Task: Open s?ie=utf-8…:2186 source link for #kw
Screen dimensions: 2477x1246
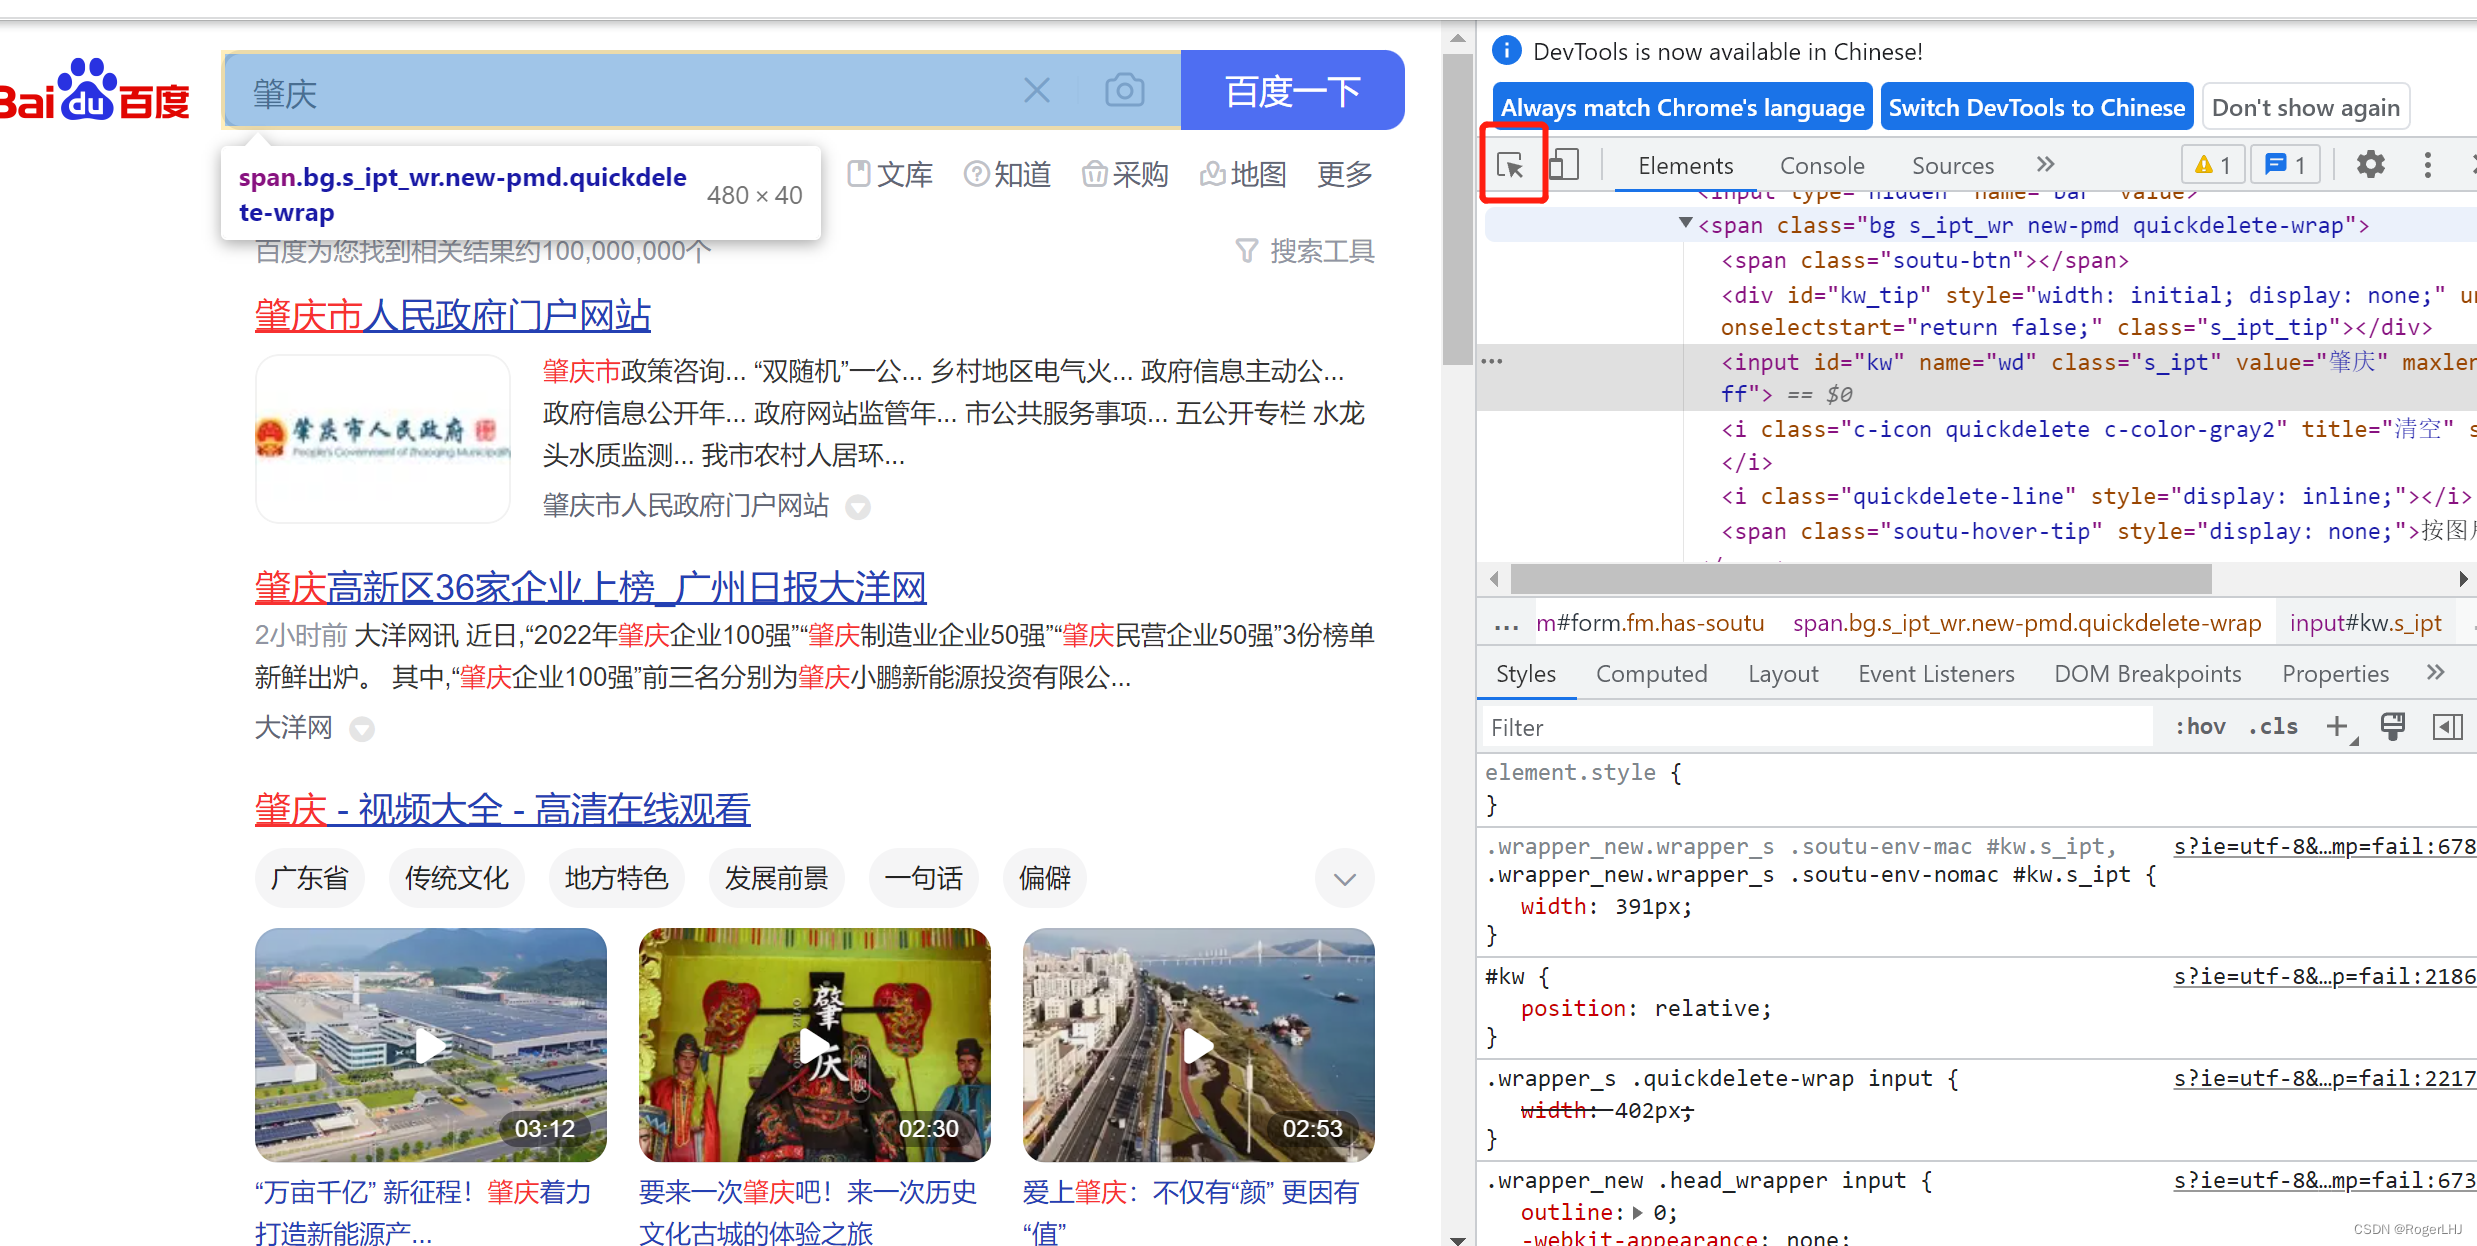Action: (x=2324, y=977)
